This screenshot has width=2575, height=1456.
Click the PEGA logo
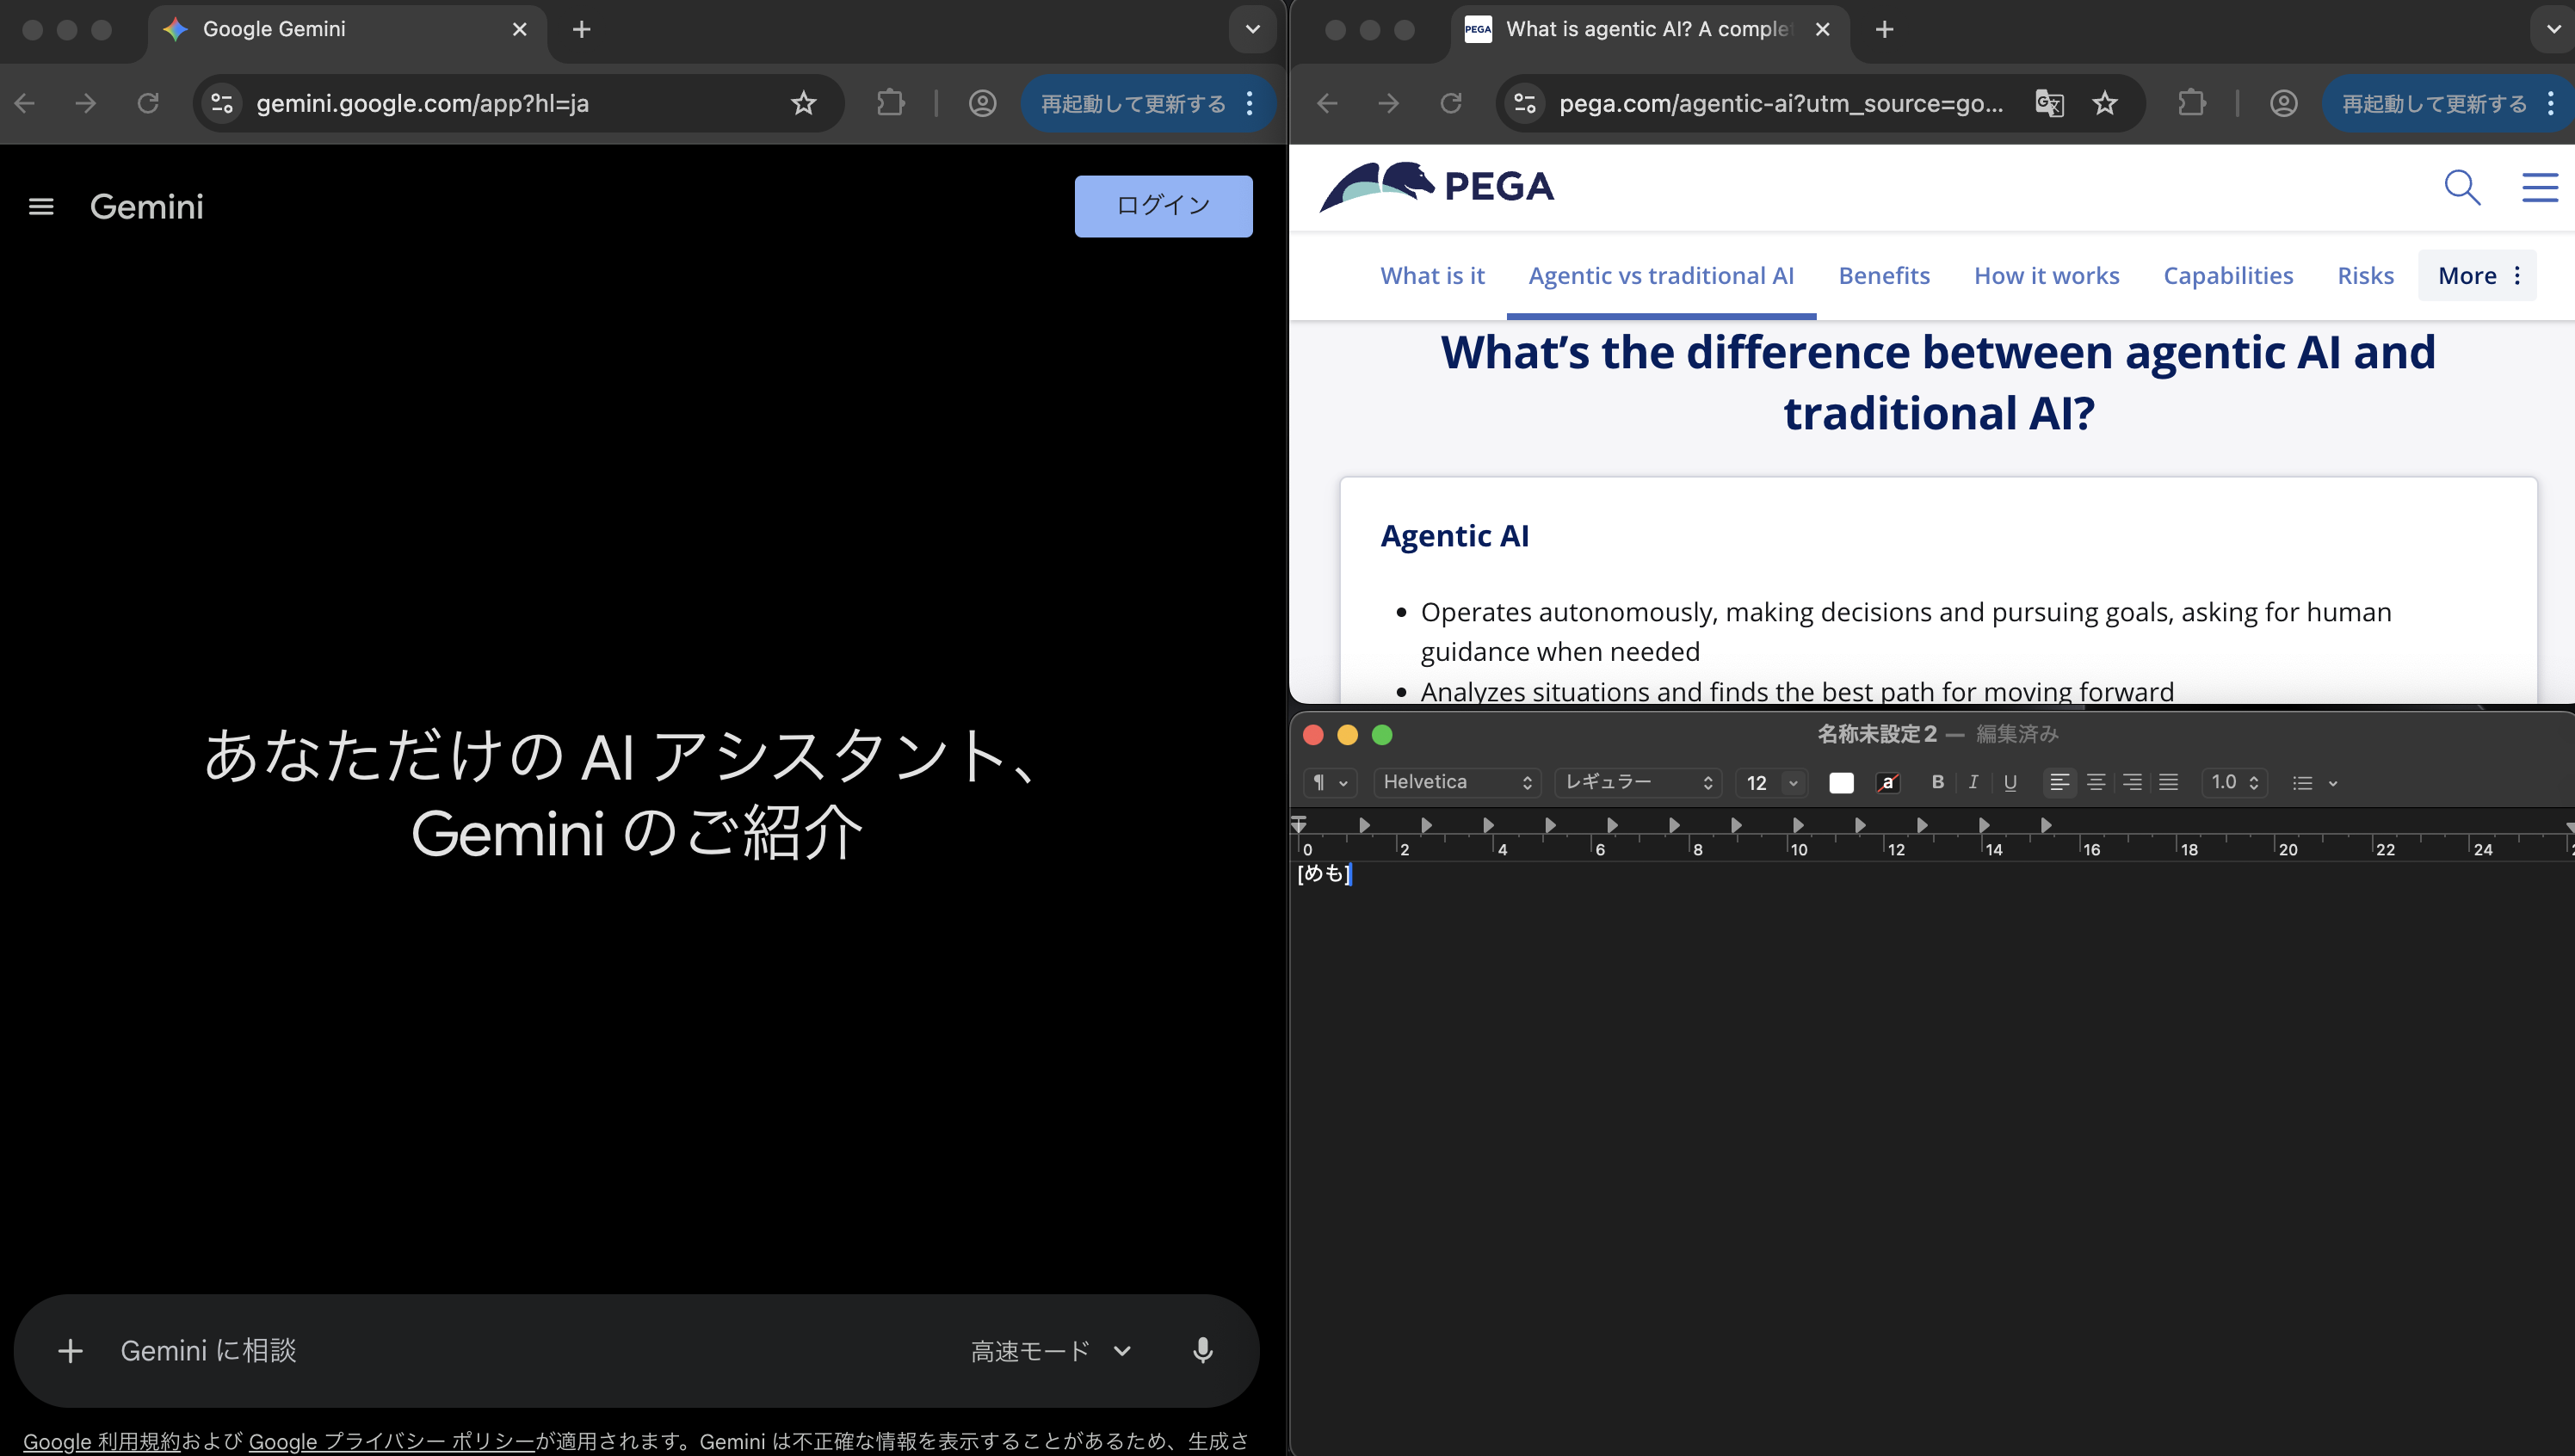(x=1437, y=185)
